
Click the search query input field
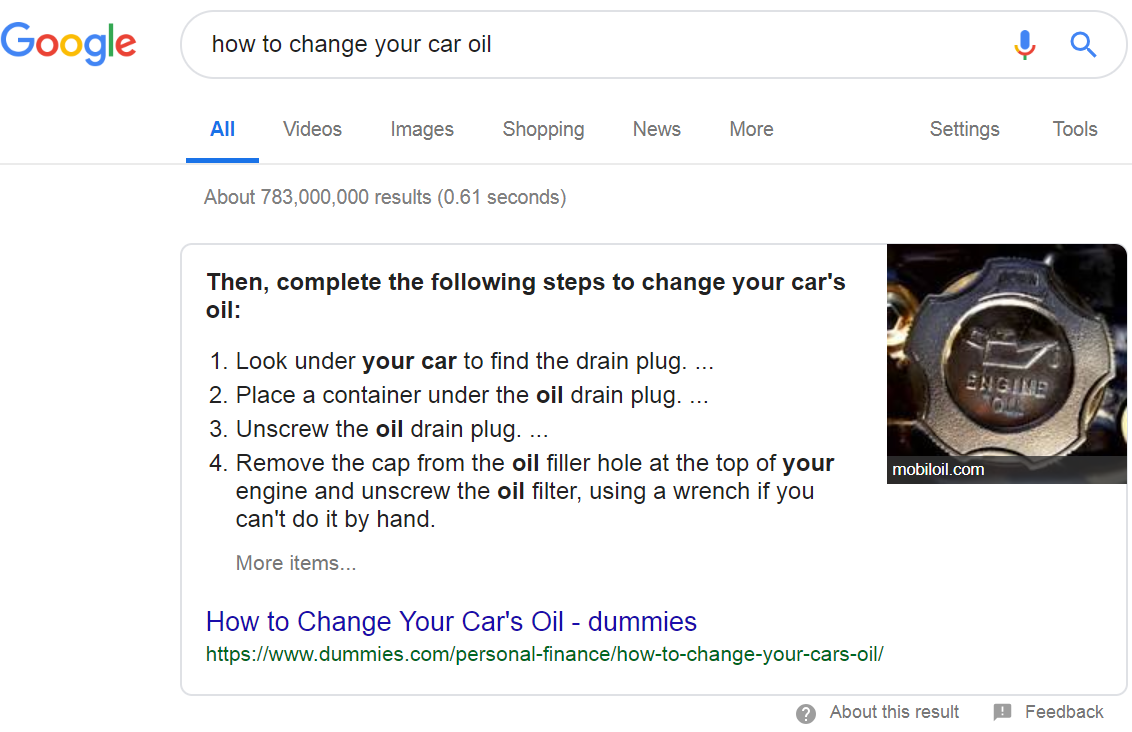pyautogui.click(x=599, y=45)
